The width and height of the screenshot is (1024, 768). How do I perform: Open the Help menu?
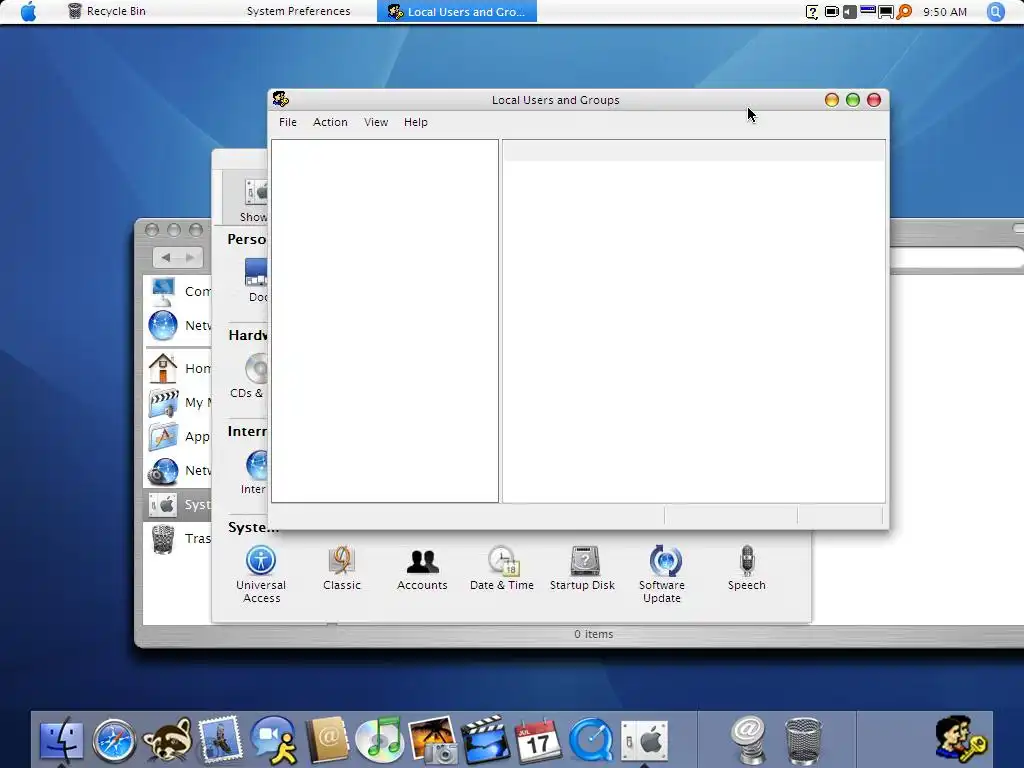(415, 122)
